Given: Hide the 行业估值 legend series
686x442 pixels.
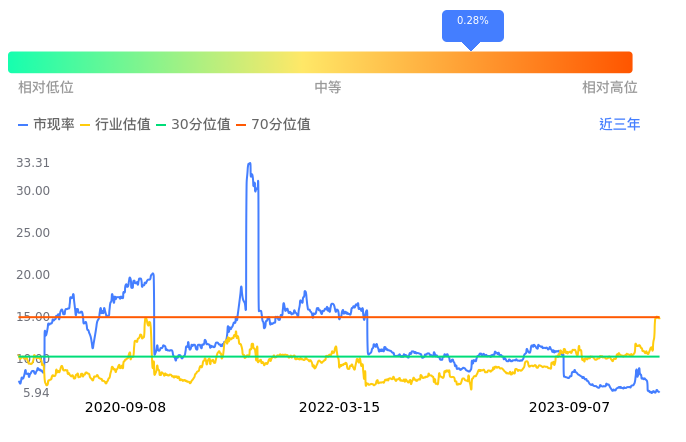Looking at the screenshot, I should point(115,125).
